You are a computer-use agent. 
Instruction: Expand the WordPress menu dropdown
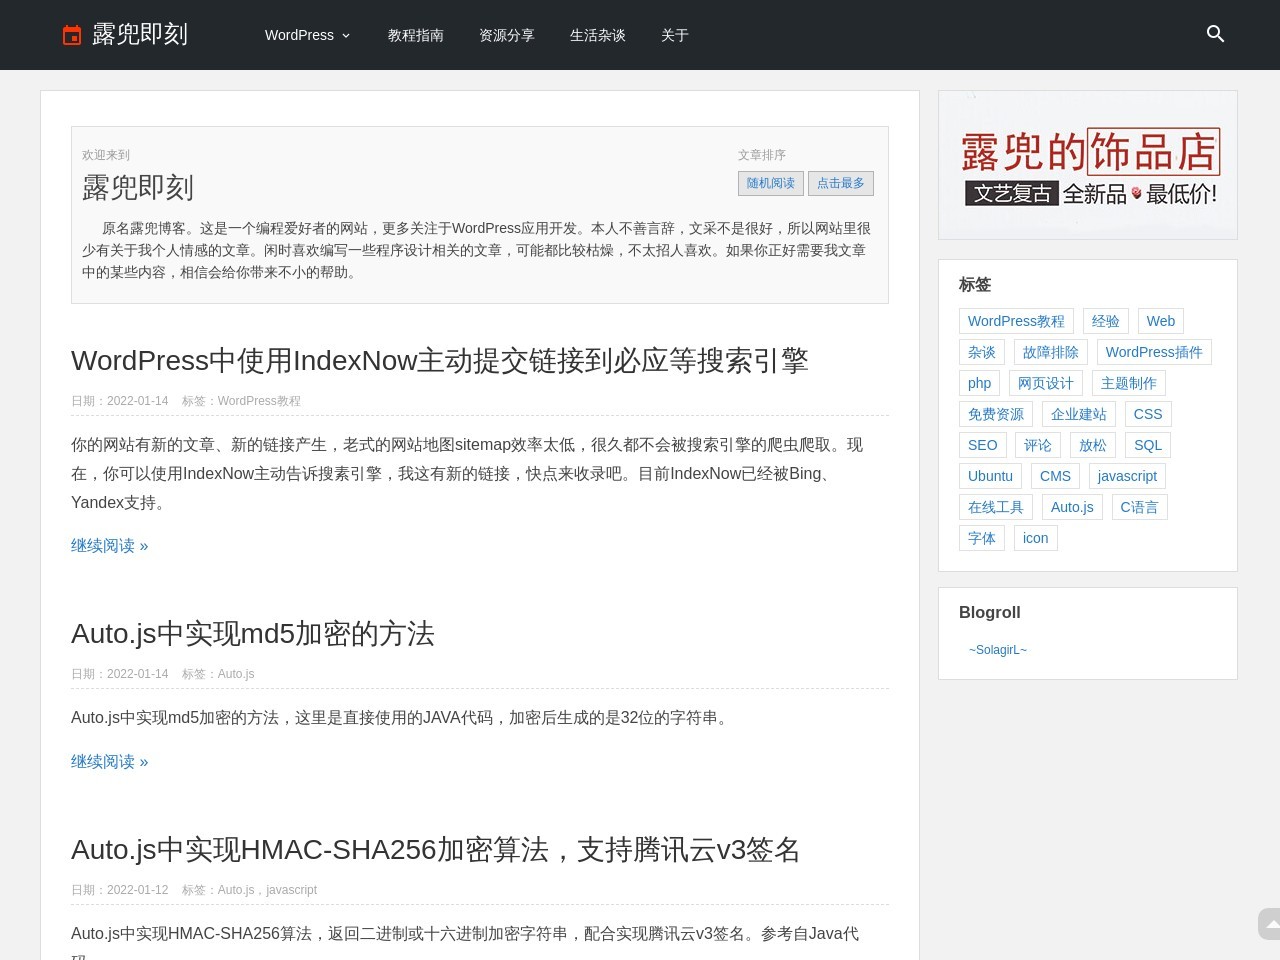(307, 35)
